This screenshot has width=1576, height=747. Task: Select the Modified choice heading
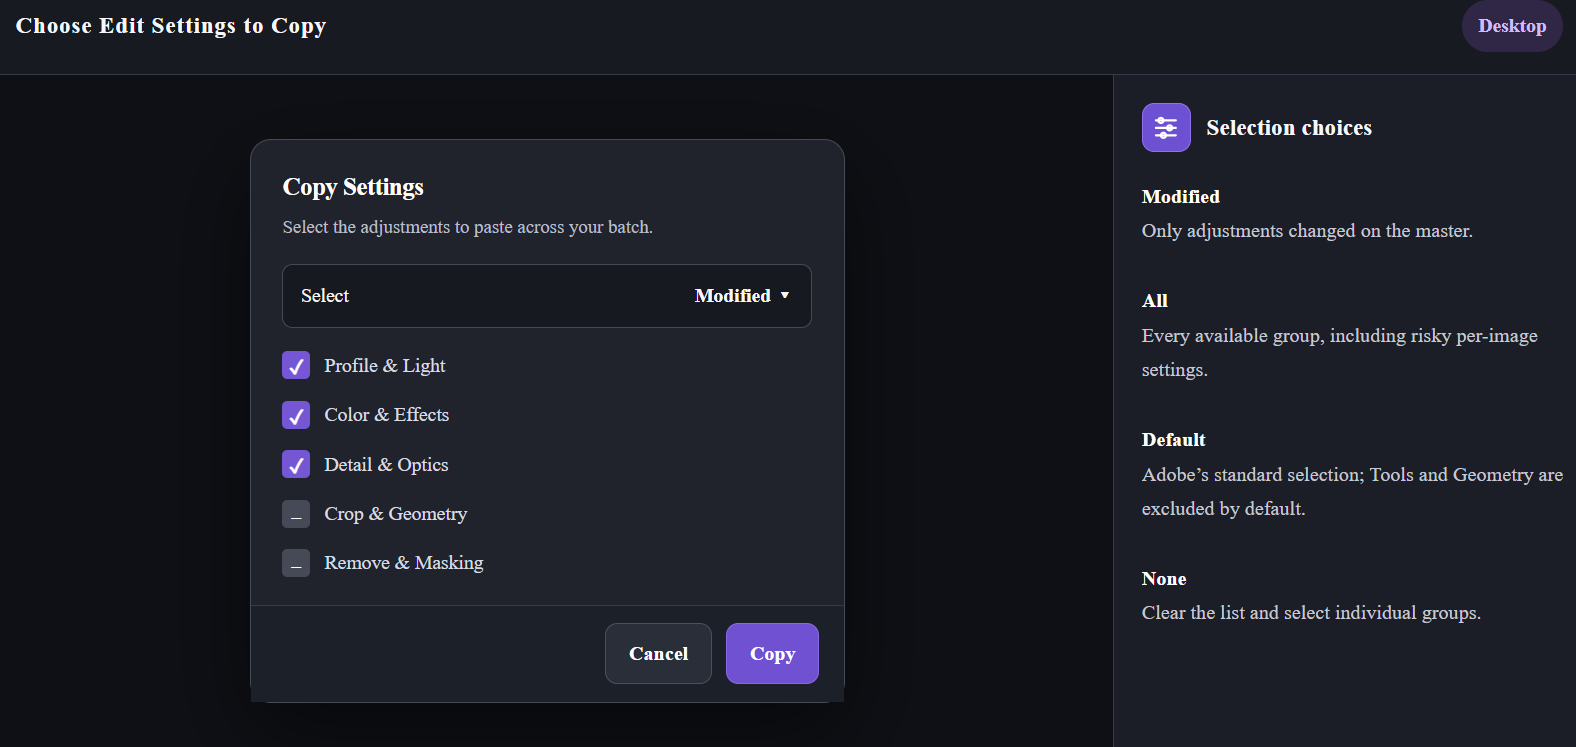pyautogui.click(x=1181, y=197)
